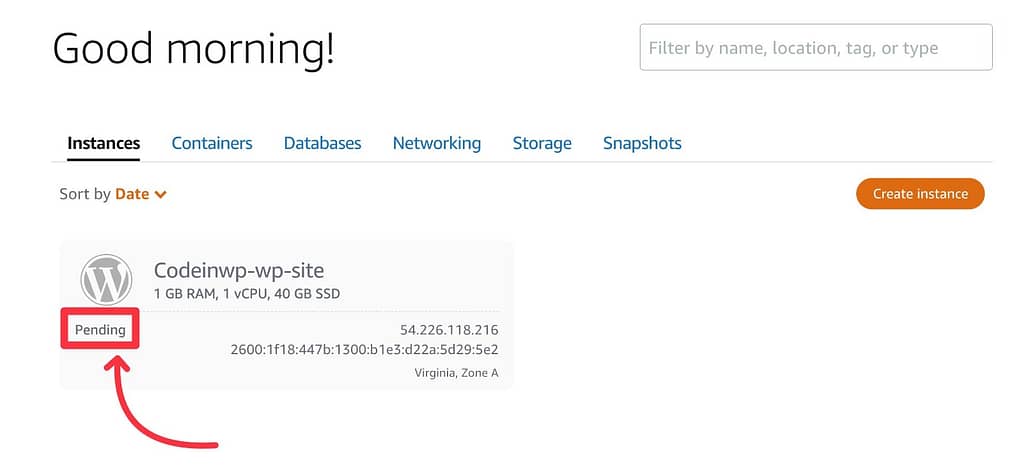The width and height of the screenshot is (1023, 468).
Task: Switch to the Databases tab
Action: (x=322, y=143)
